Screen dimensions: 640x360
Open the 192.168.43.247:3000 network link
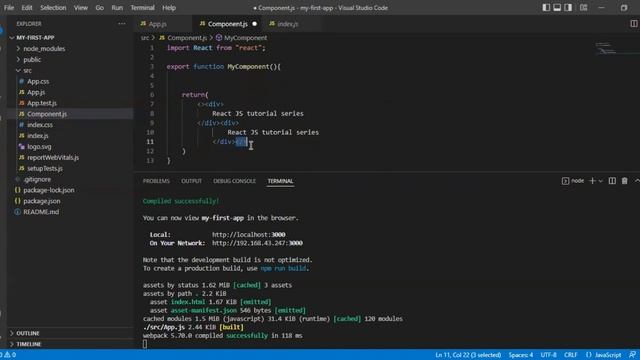[x=257, y=243]
